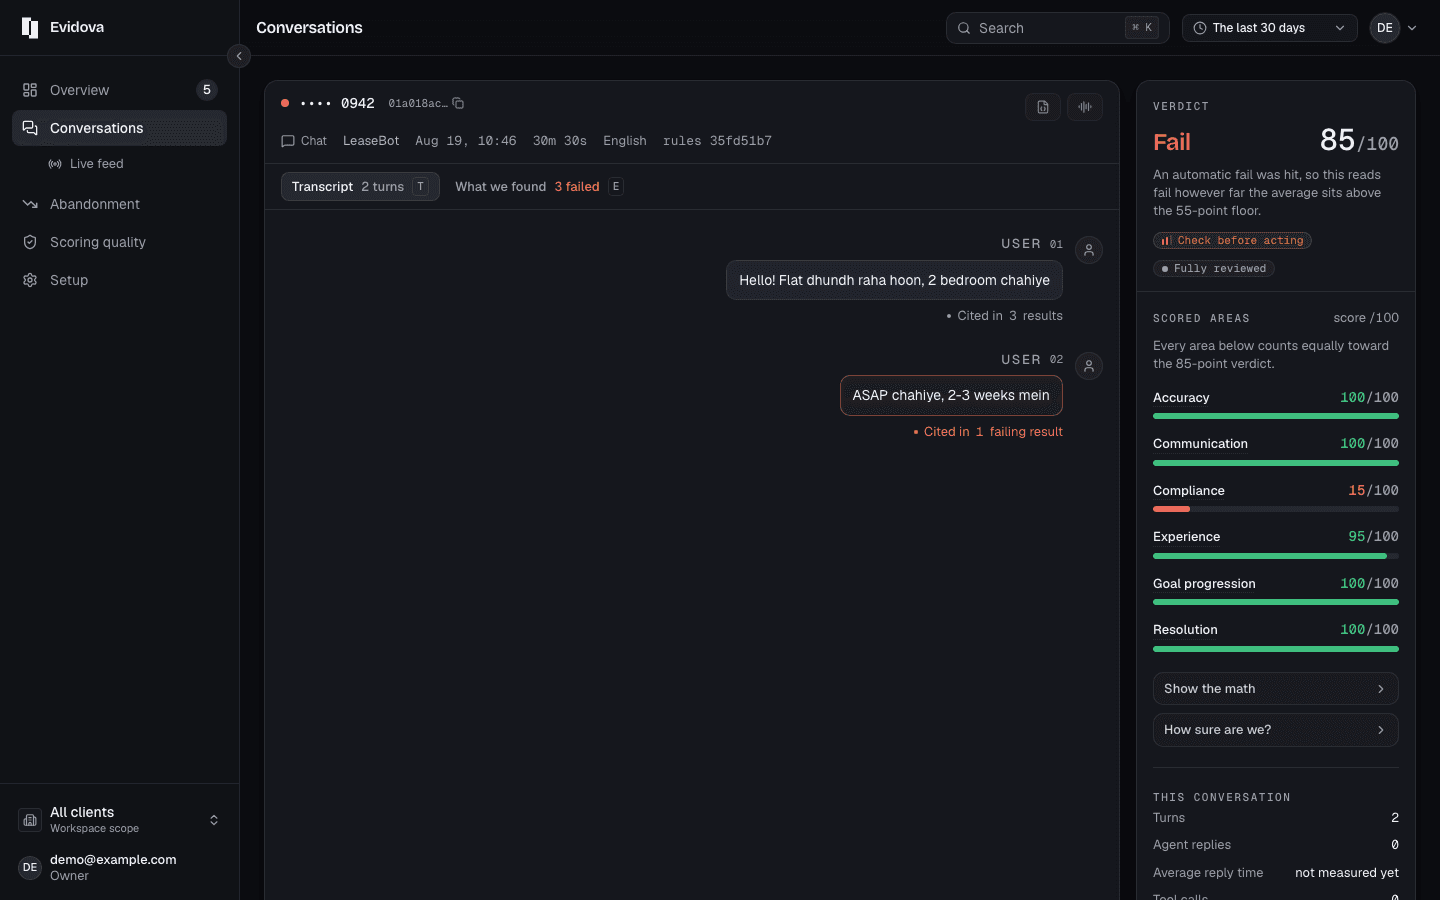This screenshot has height=900, width=1440.
Task: Click the demo@example.com account entry
Action: [119, 867]
